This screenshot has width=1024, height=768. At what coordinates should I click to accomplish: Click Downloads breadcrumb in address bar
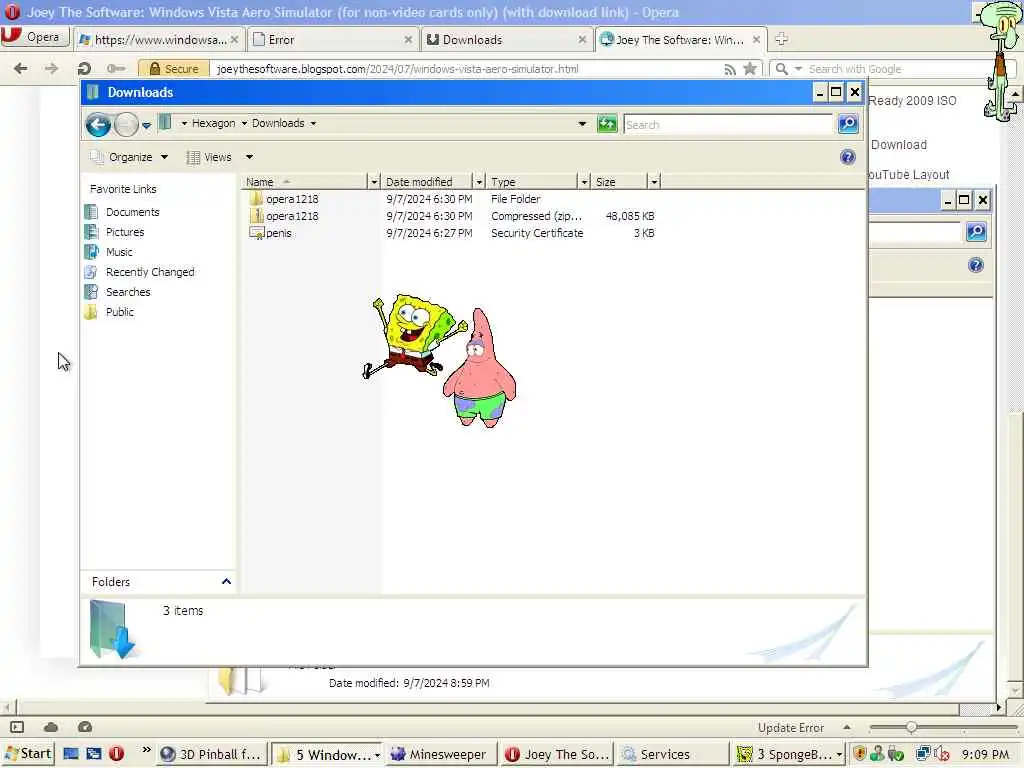(x=278, y=123)
